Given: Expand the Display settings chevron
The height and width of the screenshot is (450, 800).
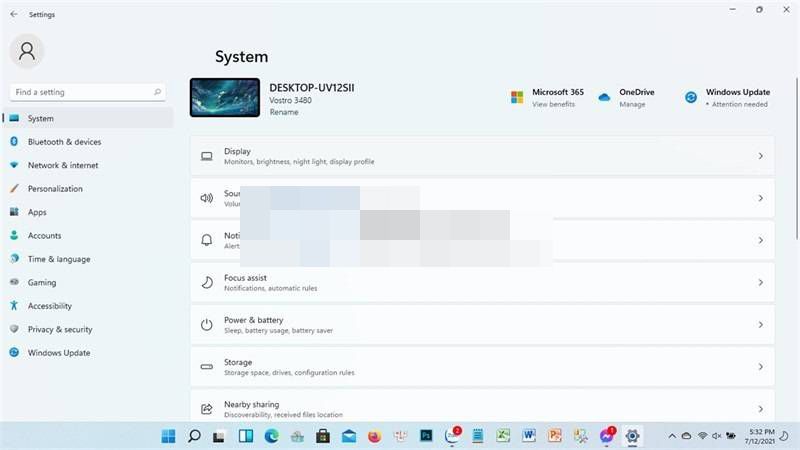Looking at the screenshot, I should point(760,156).
